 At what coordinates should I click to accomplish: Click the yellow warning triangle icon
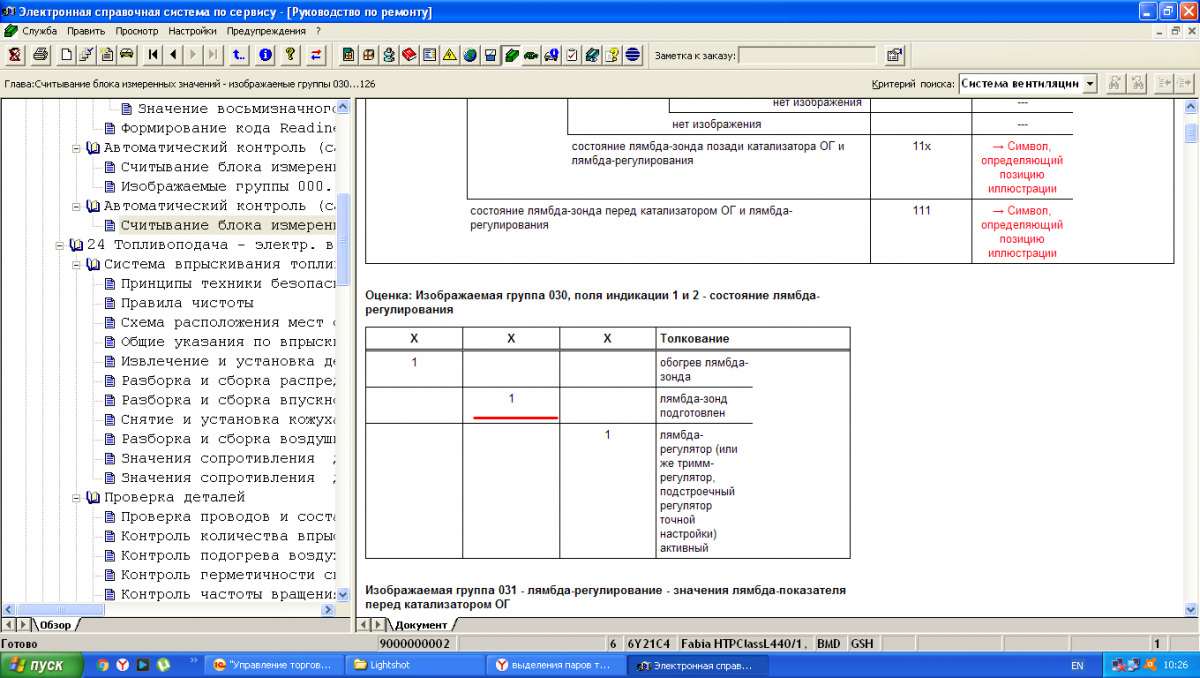pos(450,55)
